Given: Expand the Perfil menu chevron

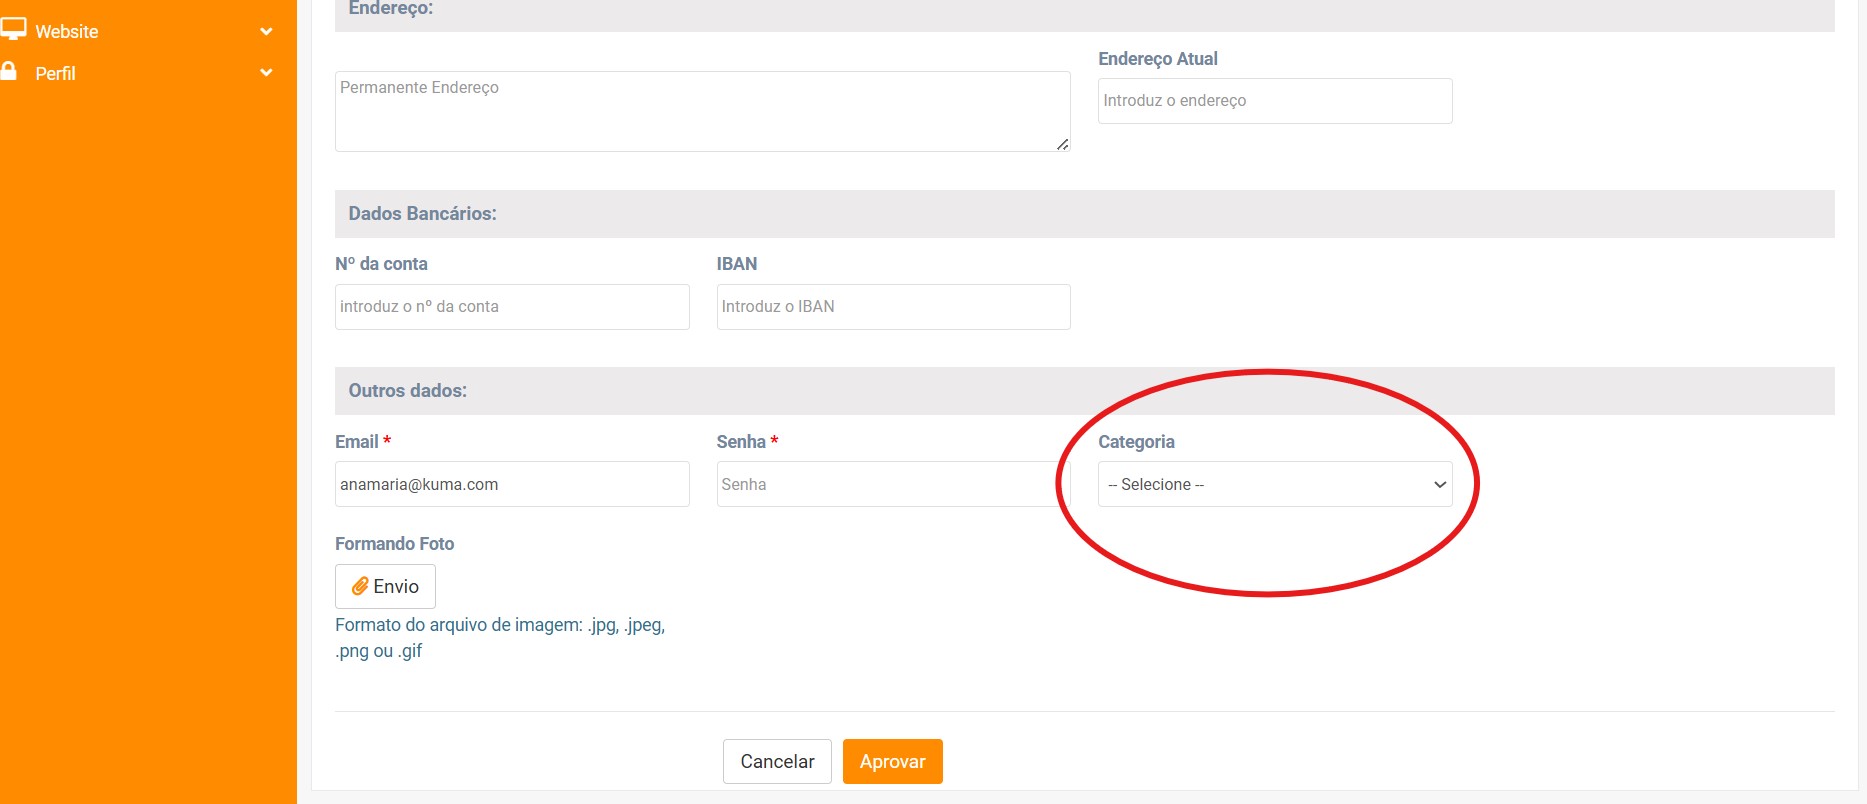Looking at the screenshot, I should (266, 73).
